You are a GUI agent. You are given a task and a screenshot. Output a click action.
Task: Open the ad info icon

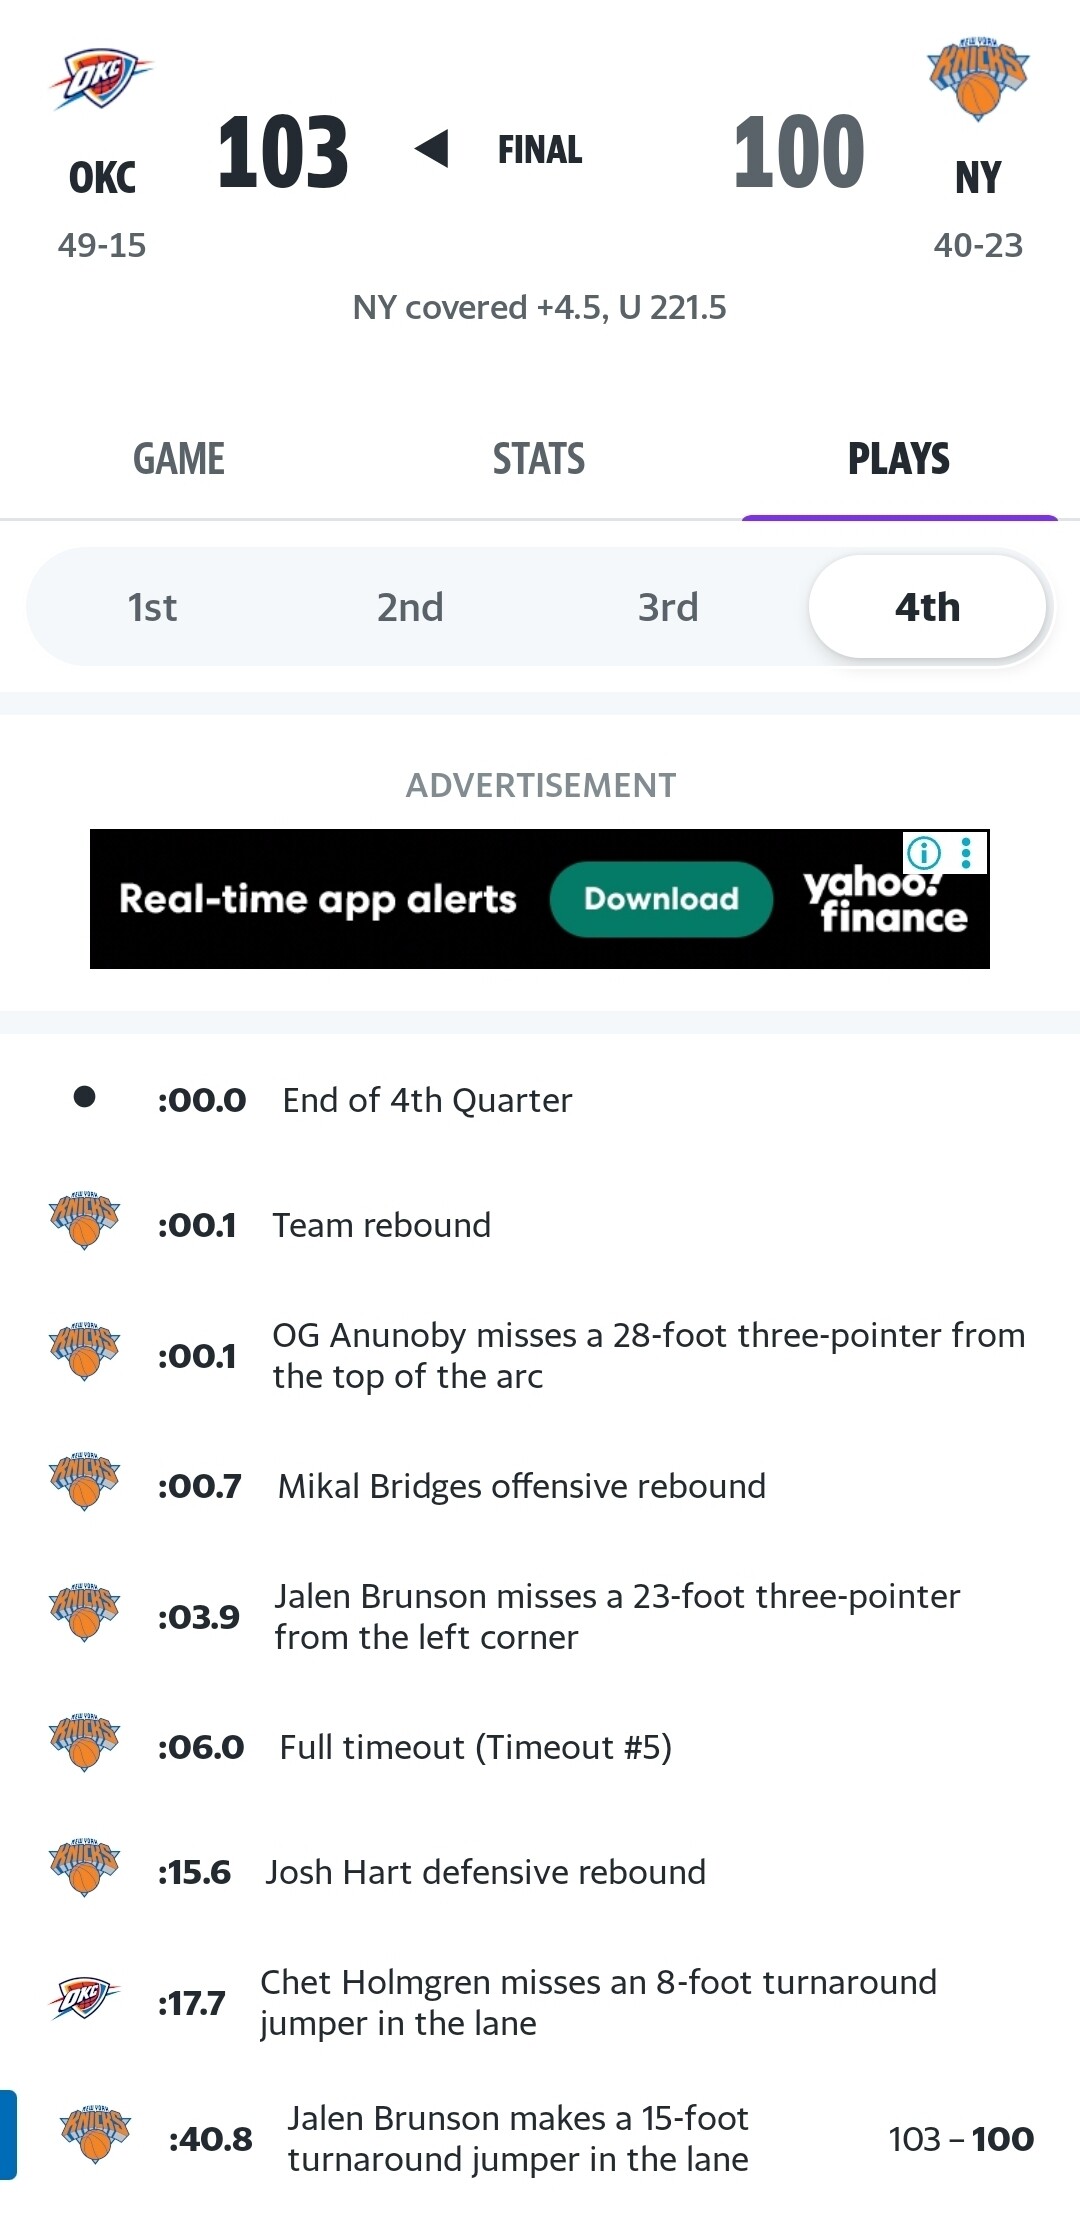pos(923,853)
